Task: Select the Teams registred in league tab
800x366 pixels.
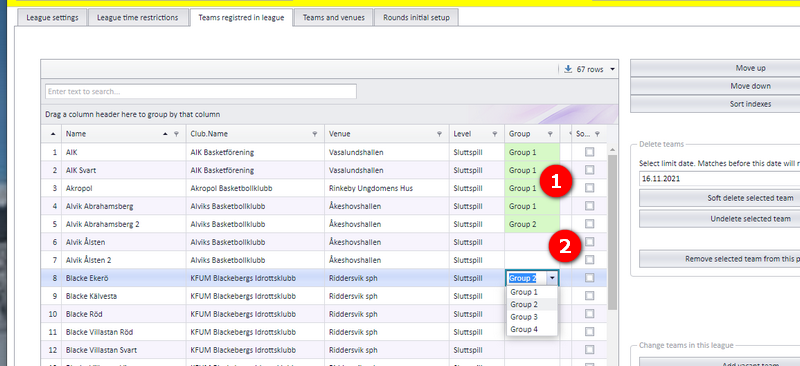Action: pyautogui.click(x=241, y=17)
